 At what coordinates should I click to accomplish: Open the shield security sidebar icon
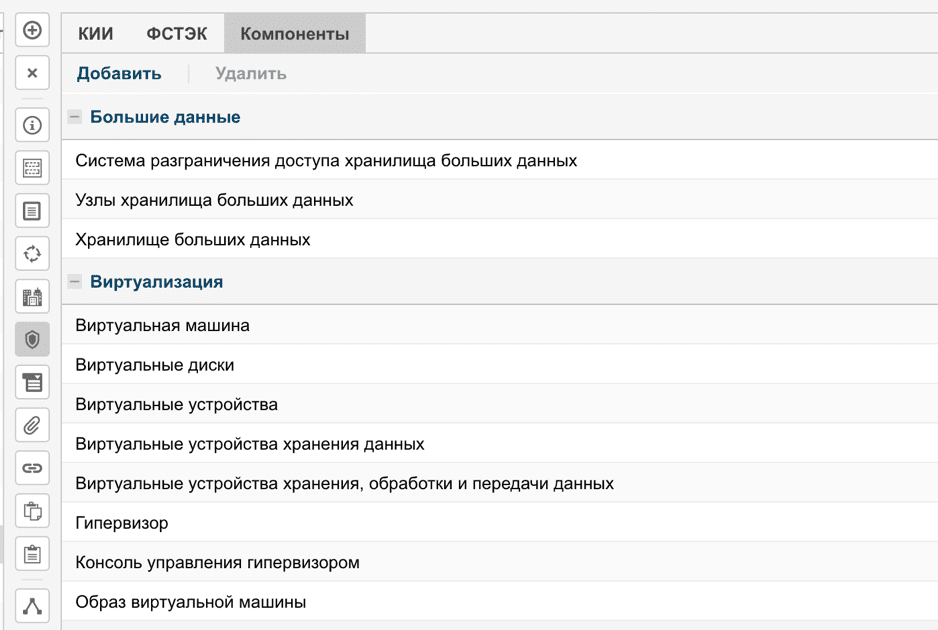(32, 340)
